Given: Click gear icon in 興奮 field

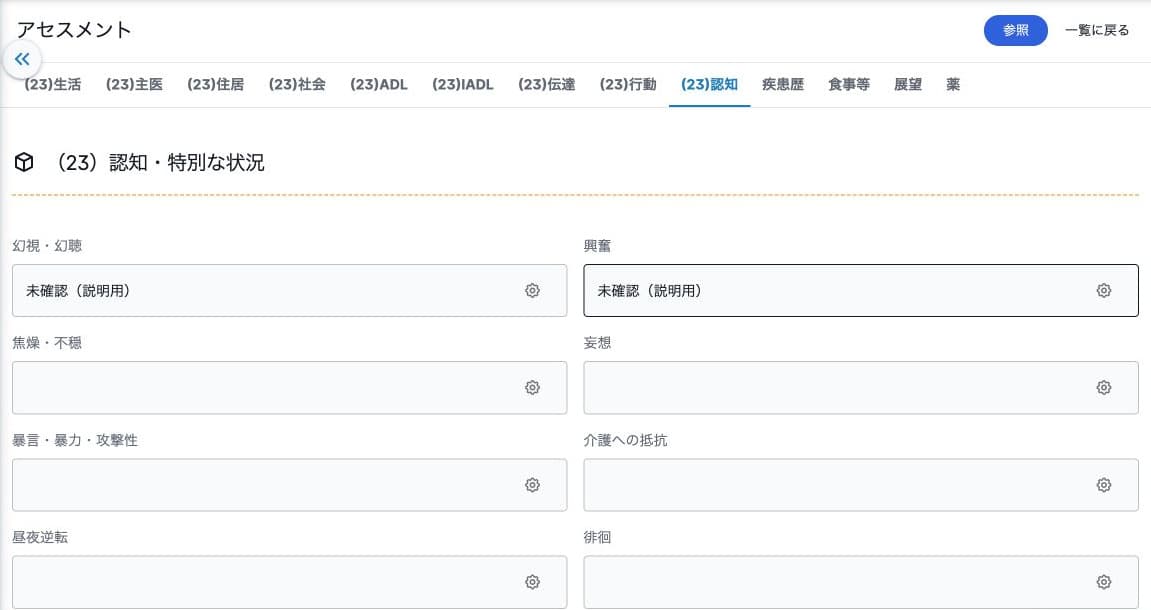Looking at the screenshot, I should (x=1103, y=291).
